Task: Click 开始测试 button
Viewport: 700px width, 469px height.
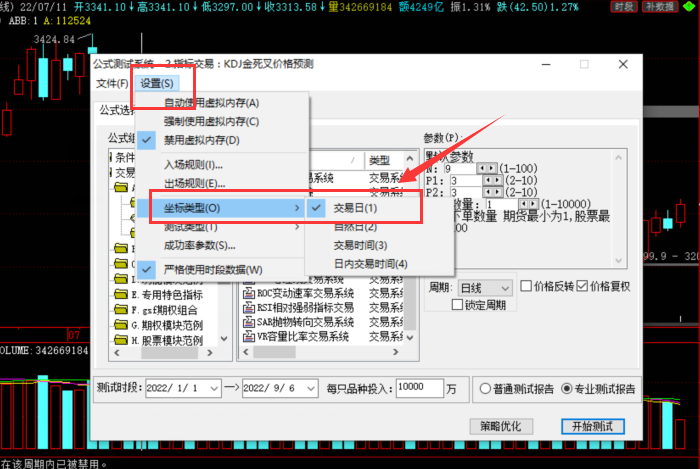Action: pyautogui.click(x=592, y=426)
